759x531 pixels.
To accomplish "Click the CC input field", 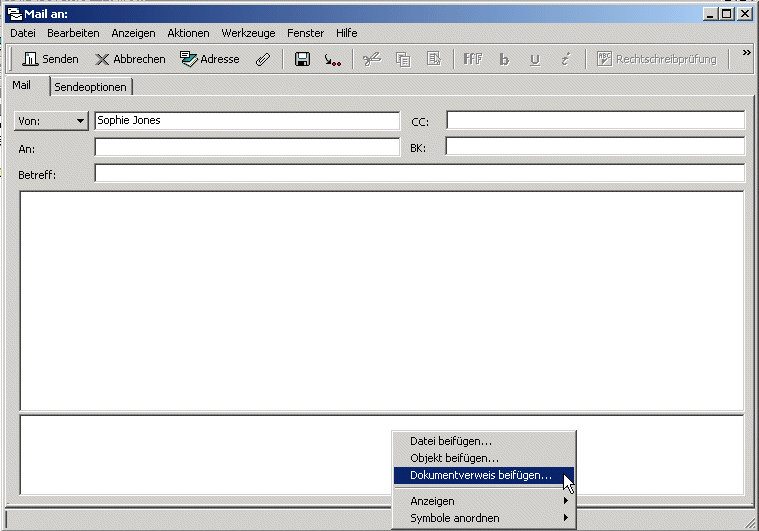I will 595,120.
